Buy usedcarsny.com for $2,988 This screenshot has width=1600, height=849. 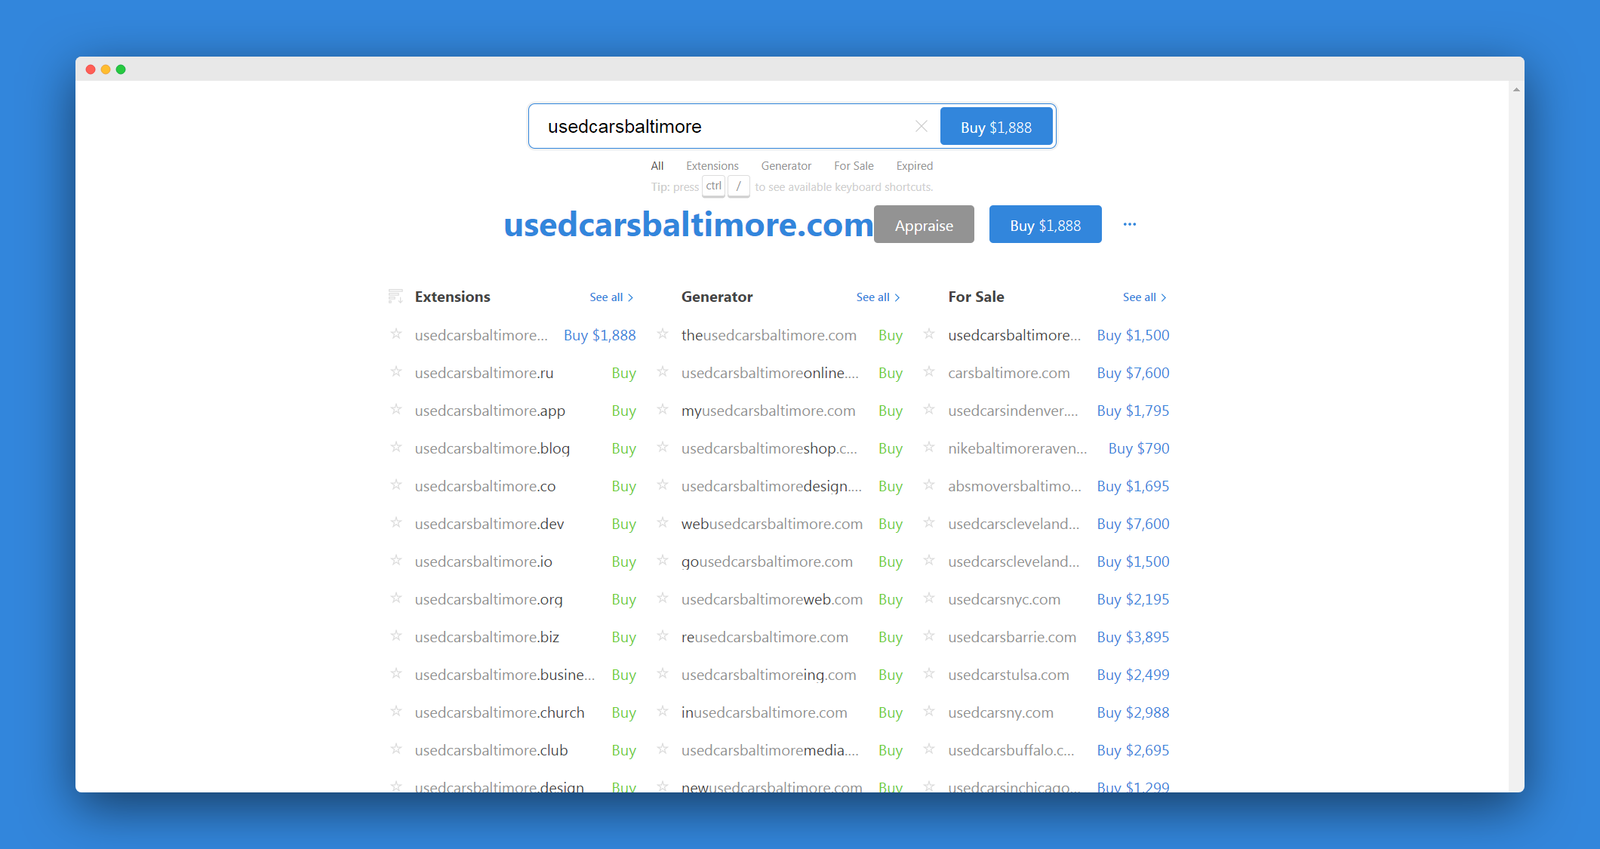click(1133, 713)
